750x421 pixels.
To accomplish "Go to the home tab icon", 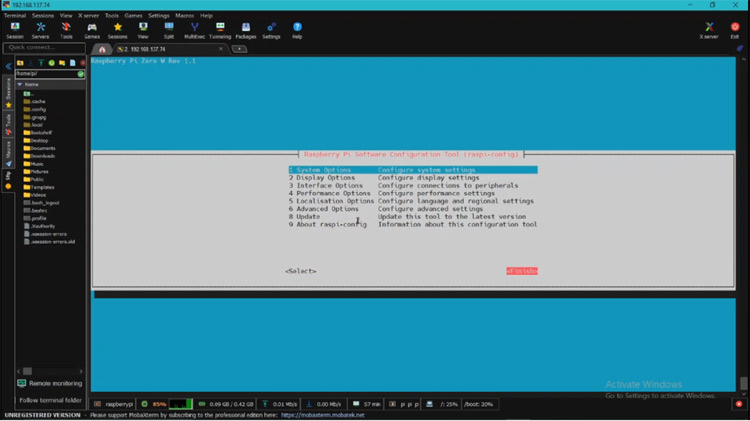I will [102, 49].
